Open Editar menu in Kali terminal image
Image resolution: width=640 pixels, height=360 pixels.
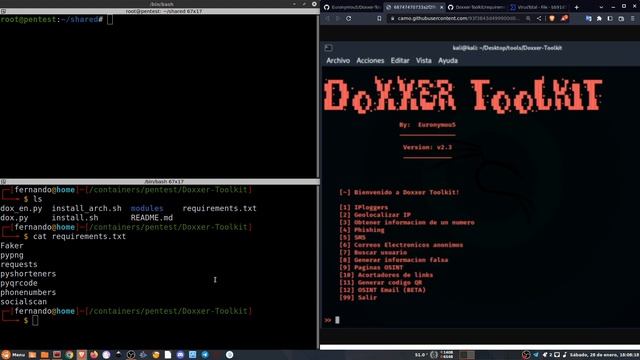[400, 60]
